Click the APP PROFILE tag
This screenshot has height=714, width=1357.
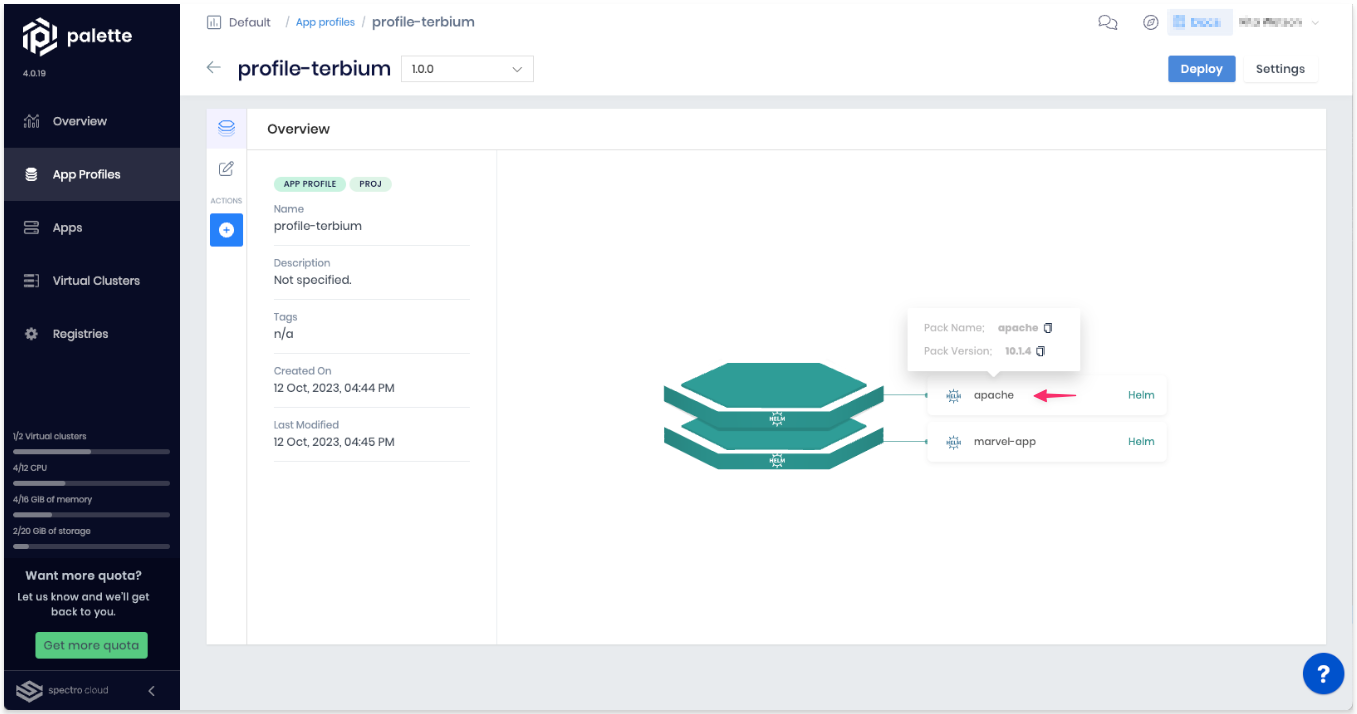pos(310,184)
